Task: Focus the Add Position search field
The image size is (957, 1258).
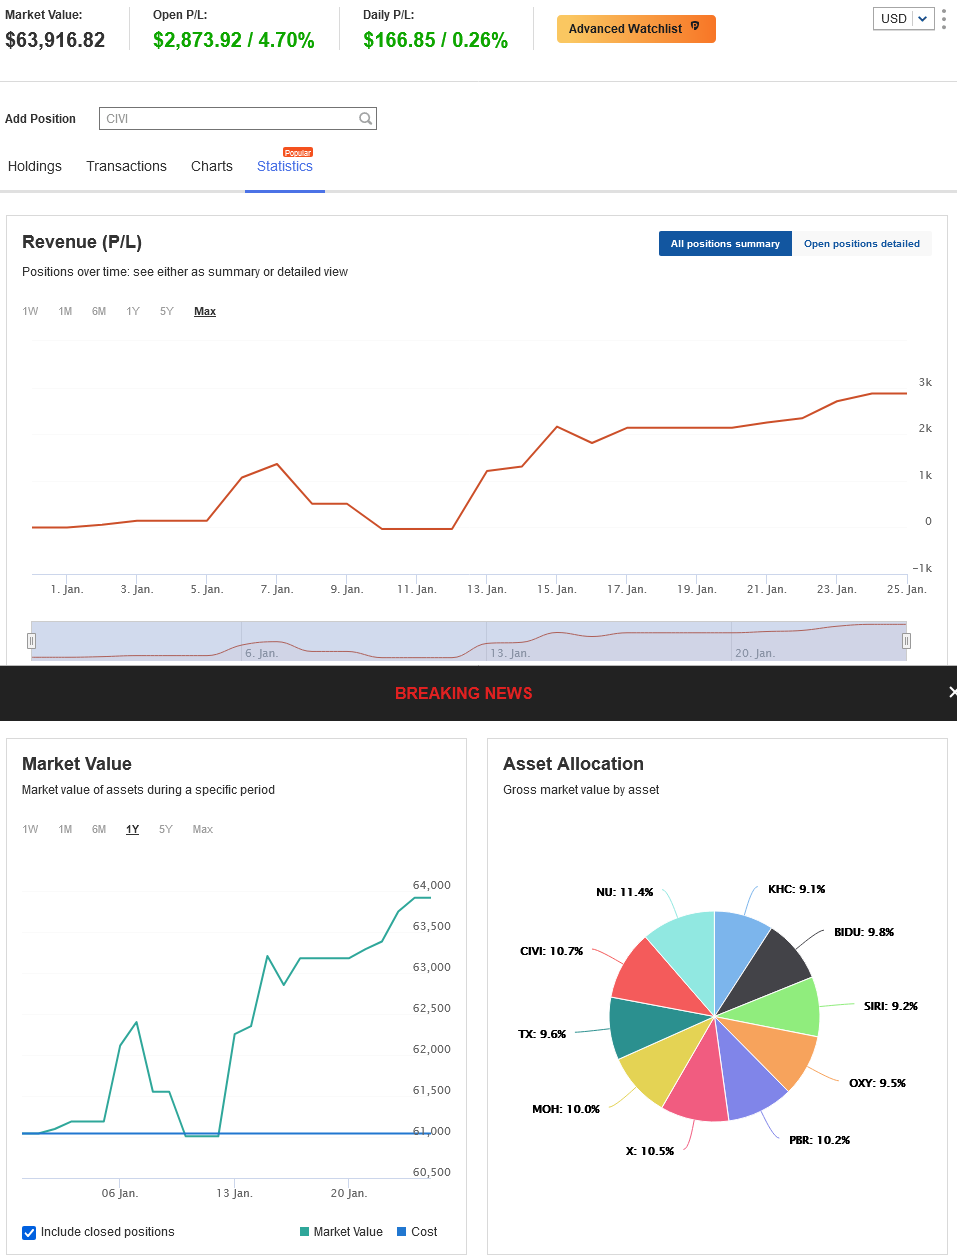Action: [238, 119]
